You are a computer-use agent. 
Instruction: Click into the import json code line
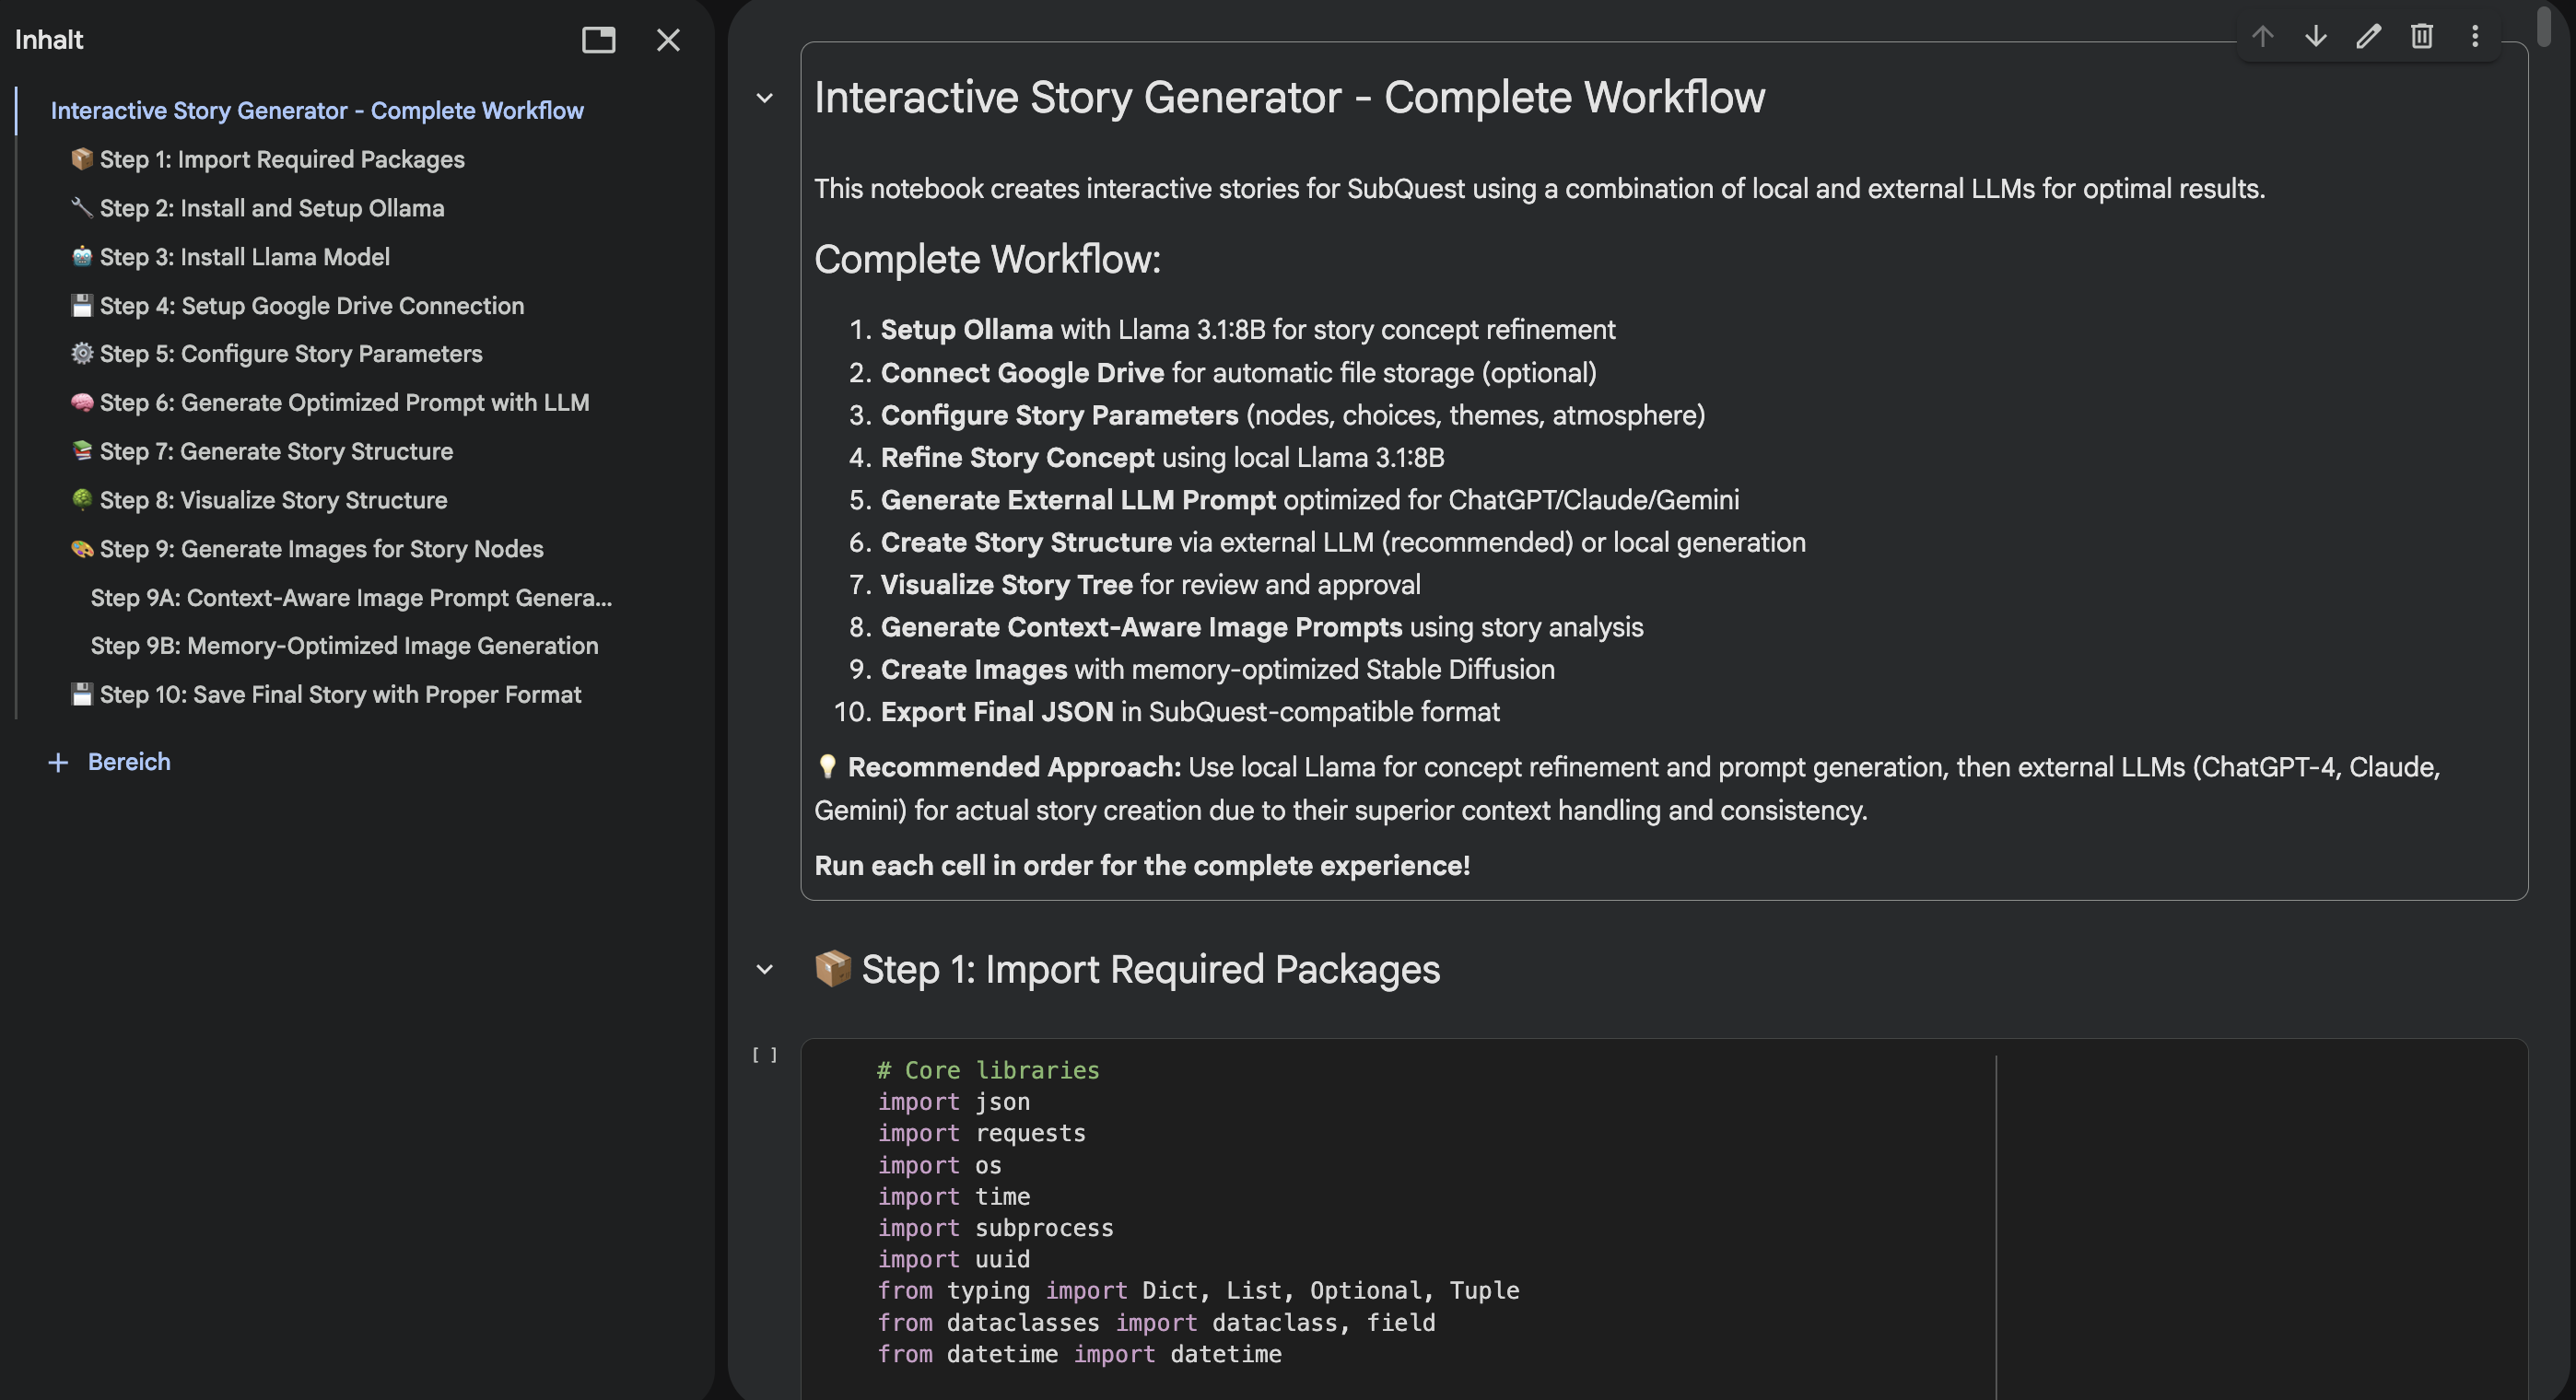1002,1101
